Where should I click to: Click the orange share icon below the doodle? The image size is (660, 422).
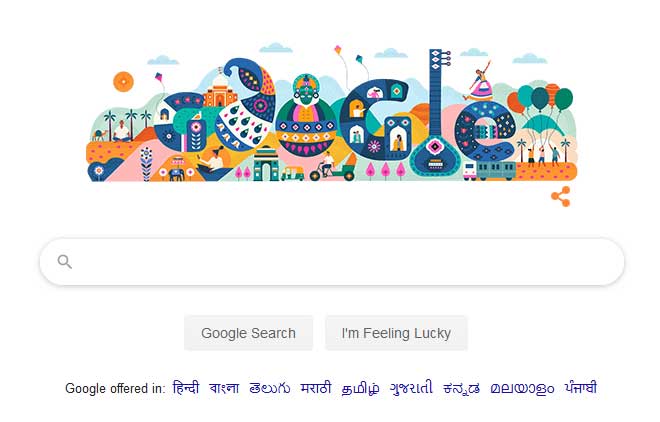(560, 196)
